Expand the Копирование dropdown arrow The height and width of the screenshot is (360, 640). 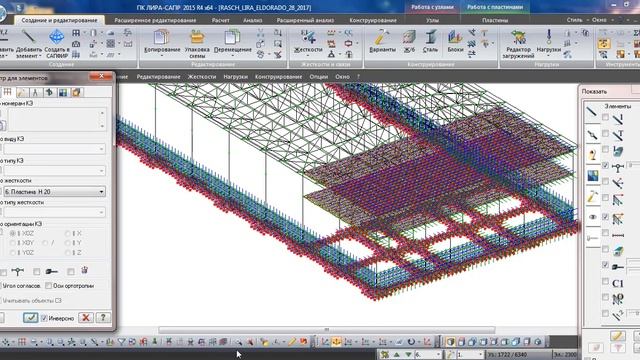coord(162,56)
